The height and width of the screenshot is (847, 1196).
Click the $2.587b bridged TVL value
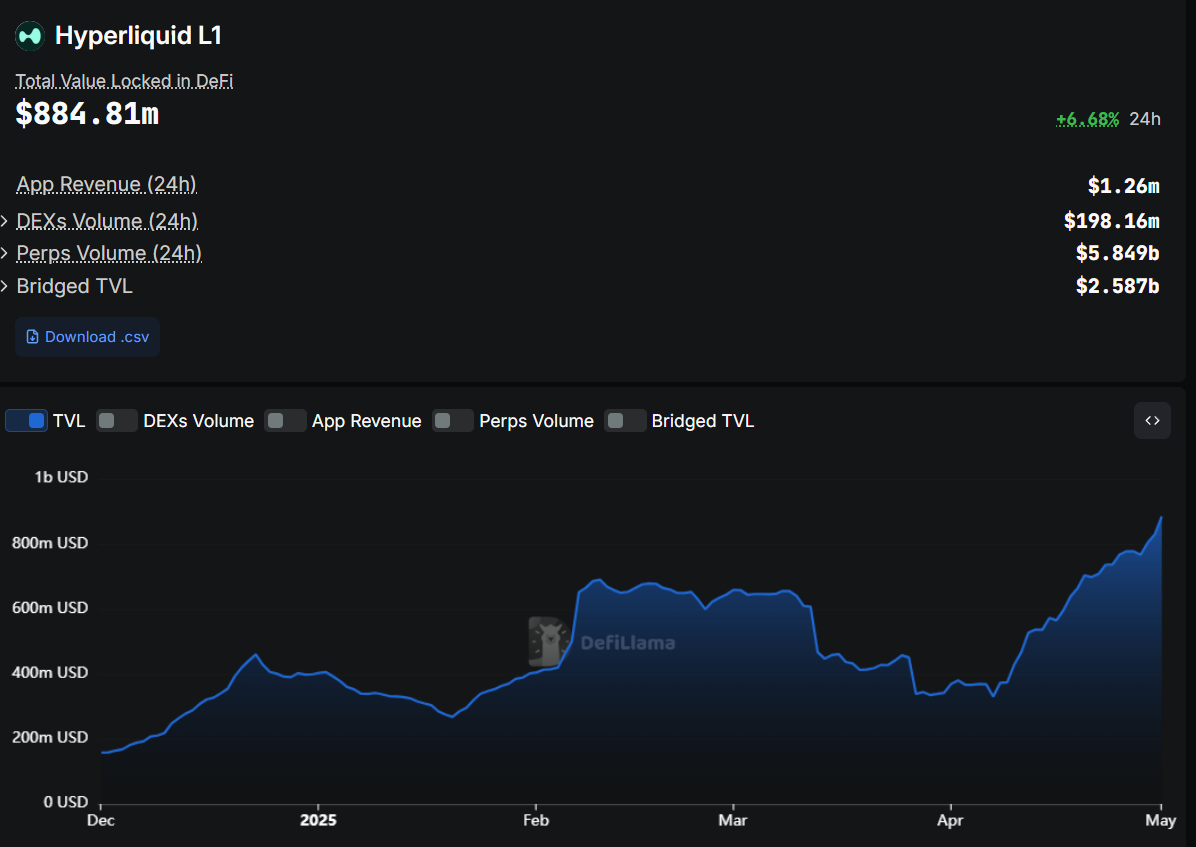1117,286
